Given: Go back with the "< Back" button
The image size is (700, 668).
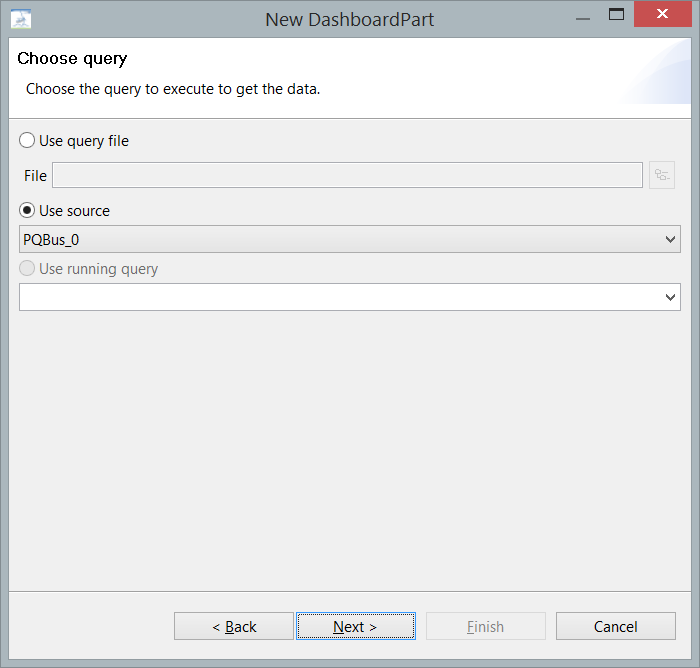Looking at the screenshot, I should [234, 627].
